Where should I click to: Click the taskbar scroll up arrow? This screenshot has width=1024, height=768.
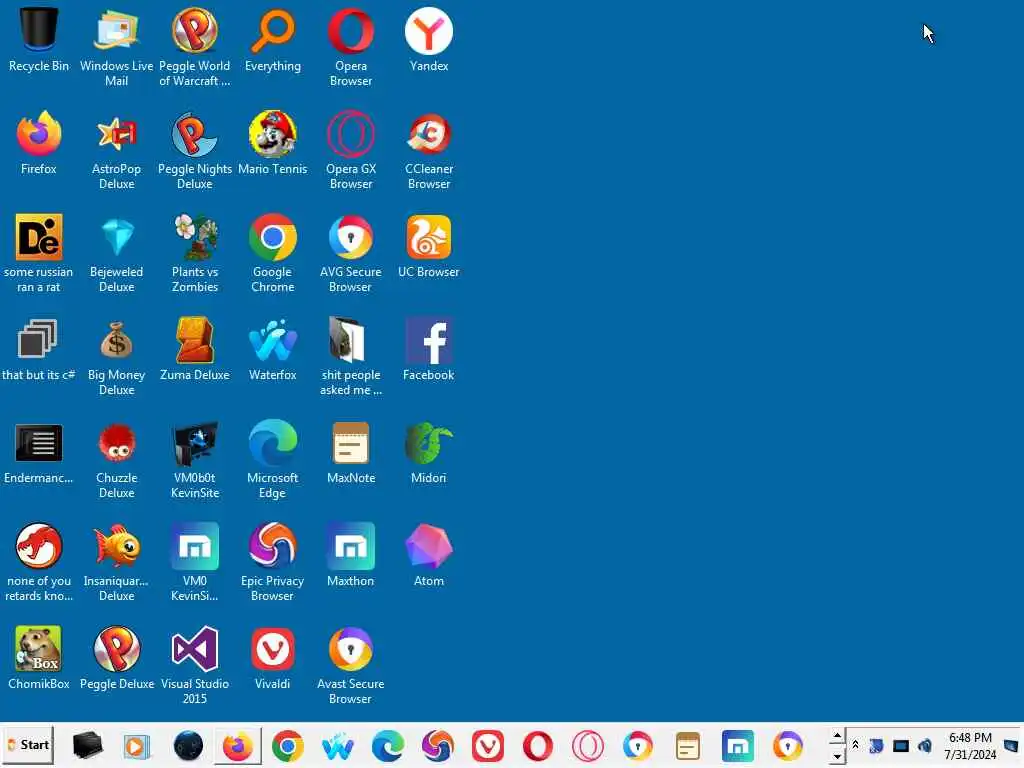pos(837,735)
